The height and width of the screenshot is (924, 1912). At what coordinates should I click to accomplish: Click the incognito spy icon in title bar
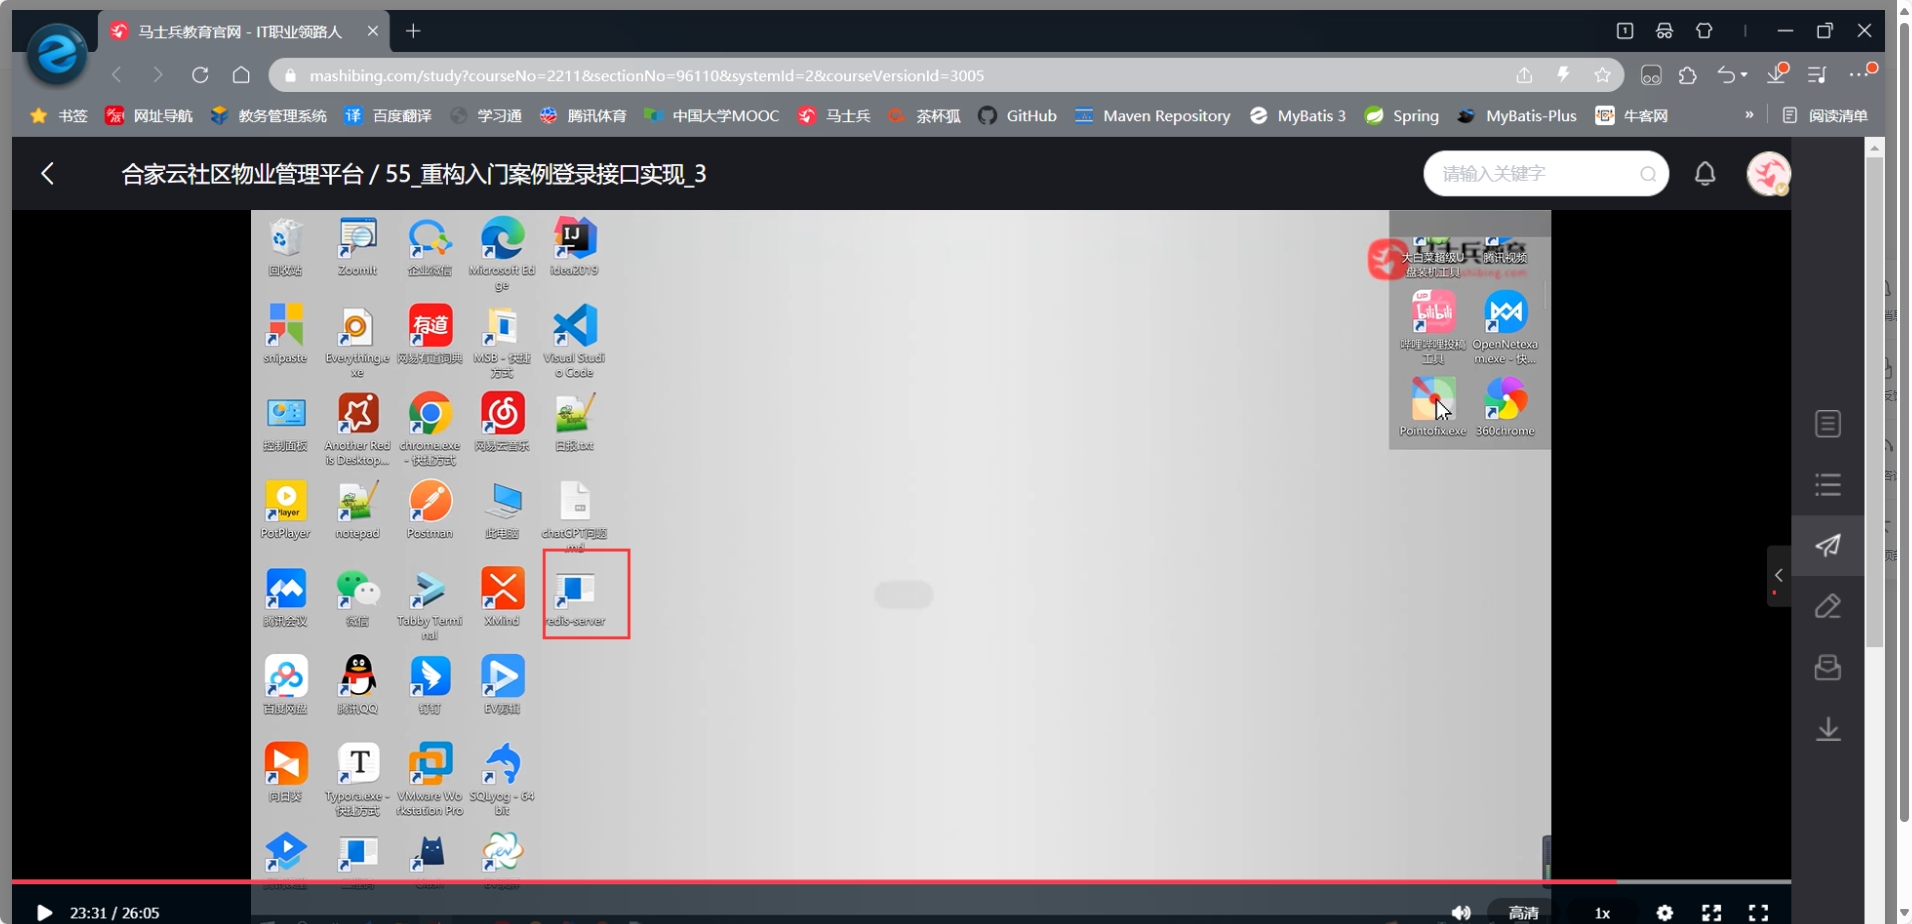point(1664,31)
